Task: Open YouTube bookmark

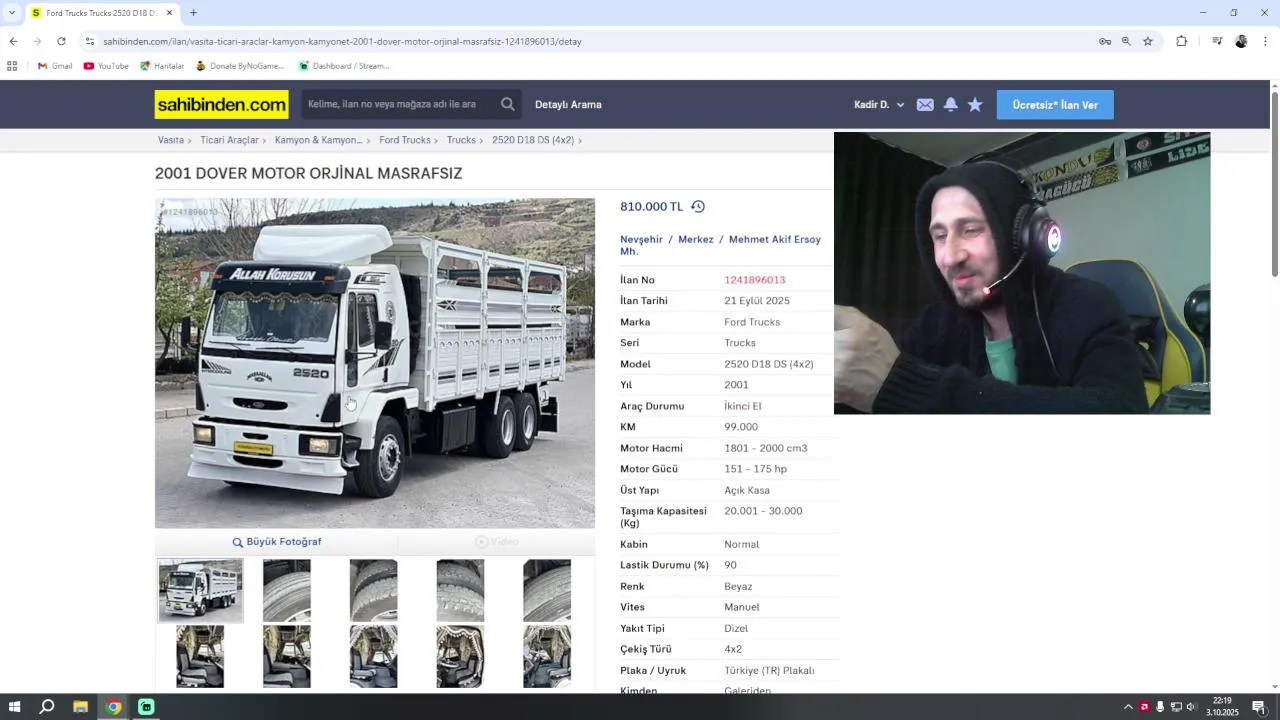Action: pyautogui.click(x=106, y=66)
